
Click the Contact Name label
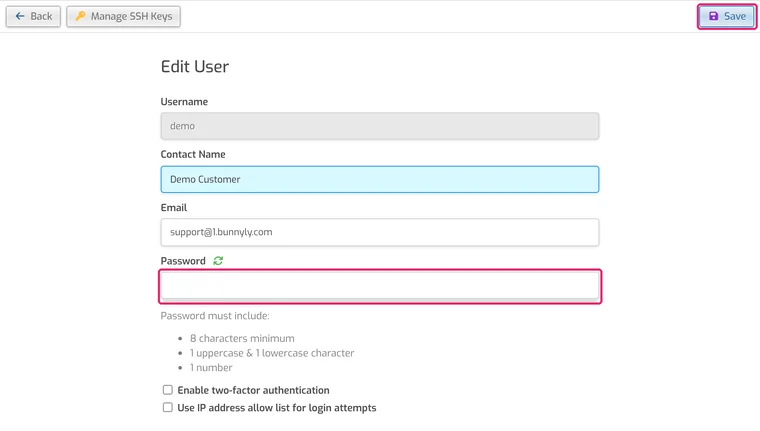(193, 155)
